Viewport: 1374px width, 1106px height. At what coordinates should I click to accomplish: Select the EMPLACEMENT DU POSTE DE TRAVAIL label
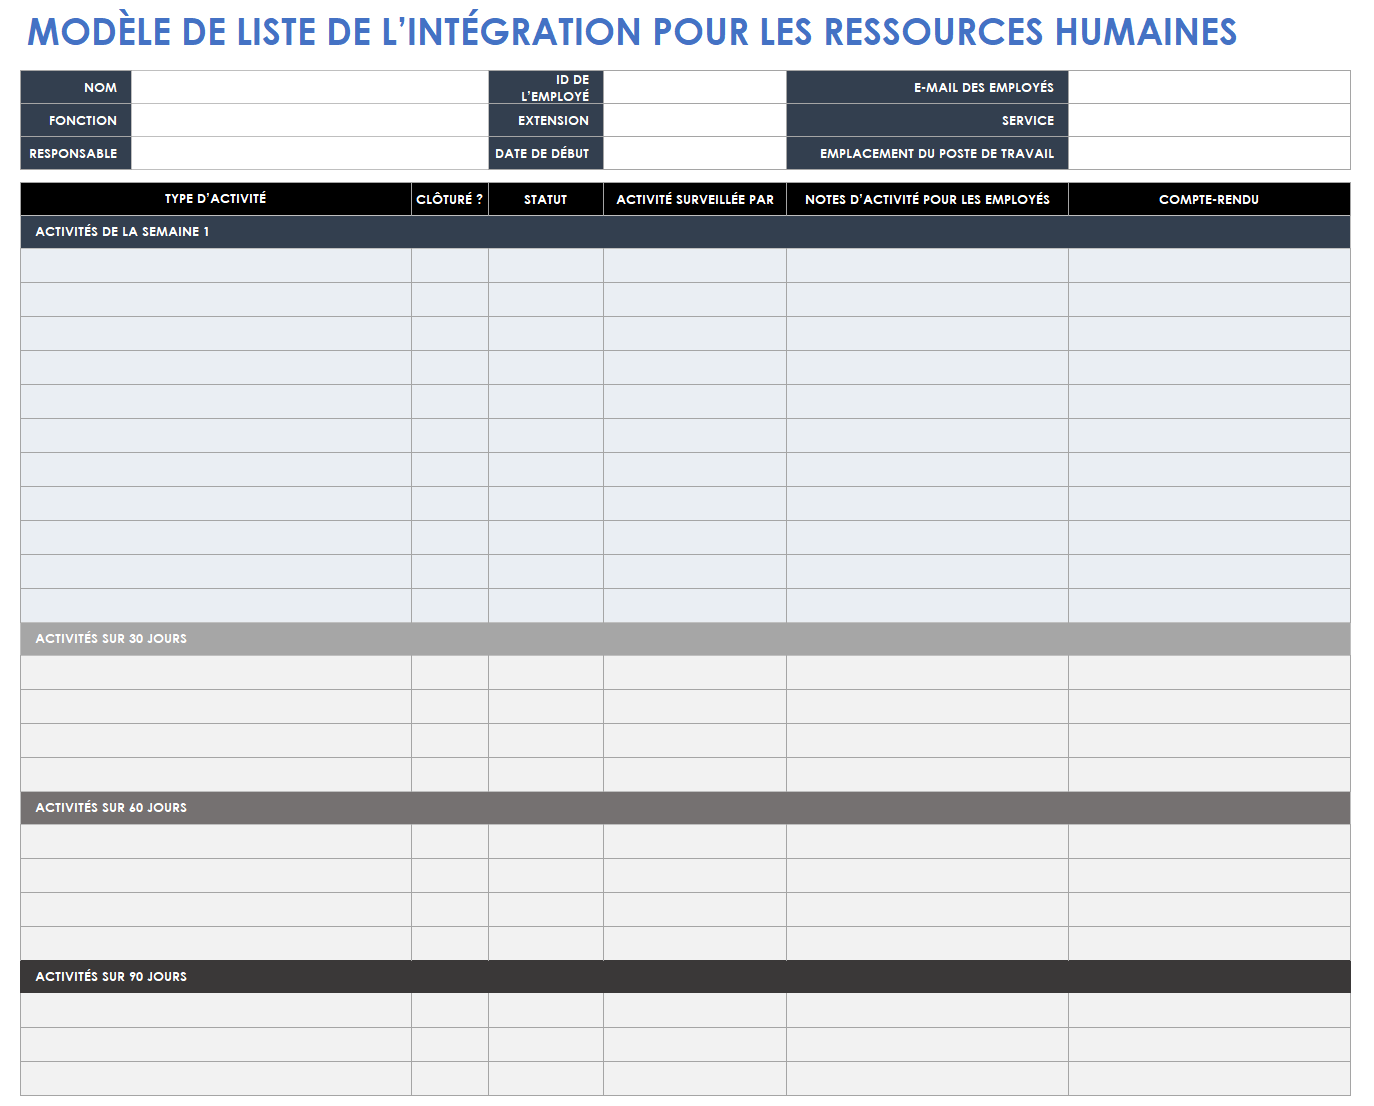tap(927, 153)
